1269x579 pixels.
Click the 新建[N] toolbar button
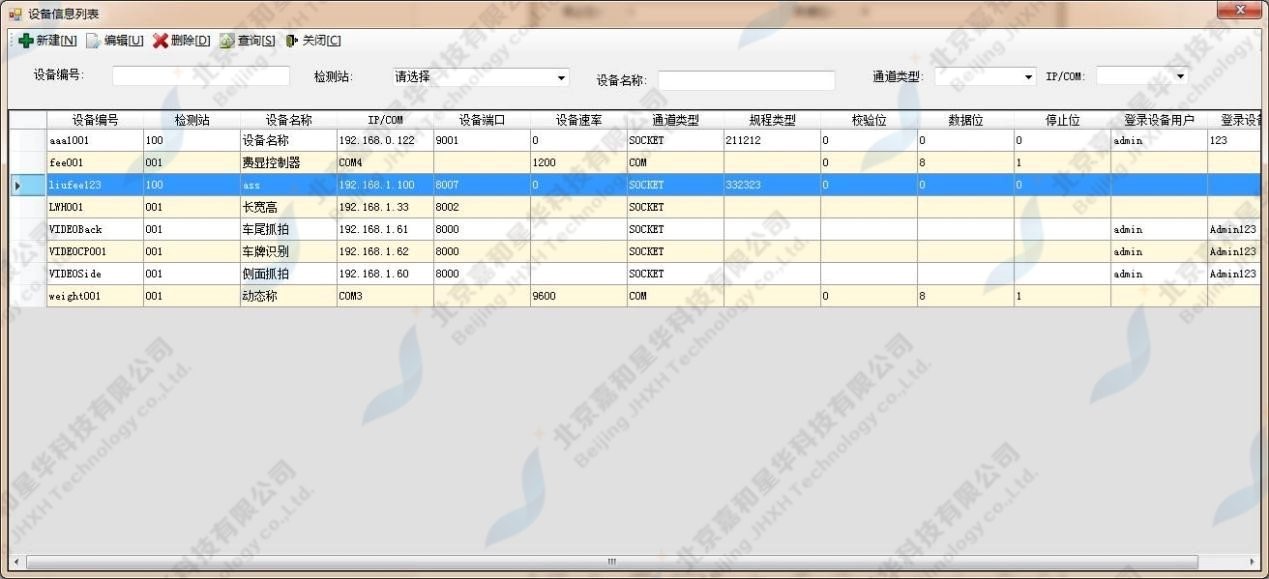coord(47,41)
